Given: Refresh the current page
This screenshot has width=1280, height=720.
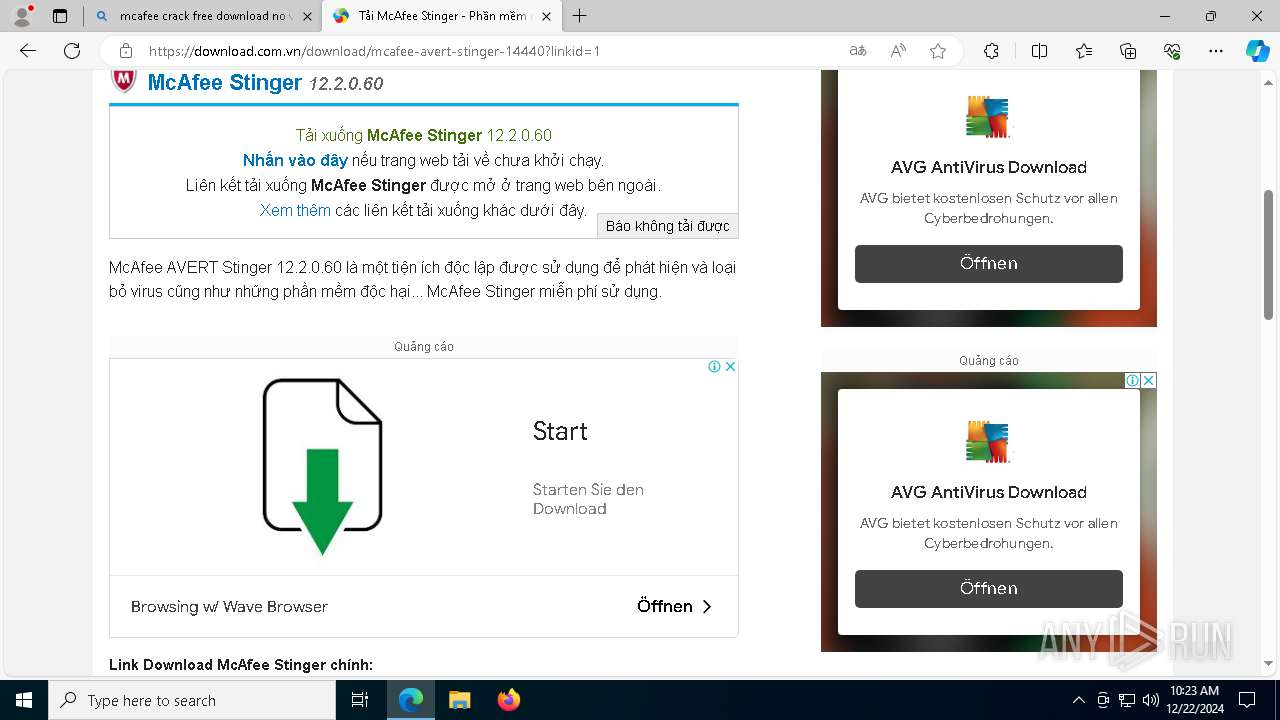Looking at the screenshot, I should point(72,51).
